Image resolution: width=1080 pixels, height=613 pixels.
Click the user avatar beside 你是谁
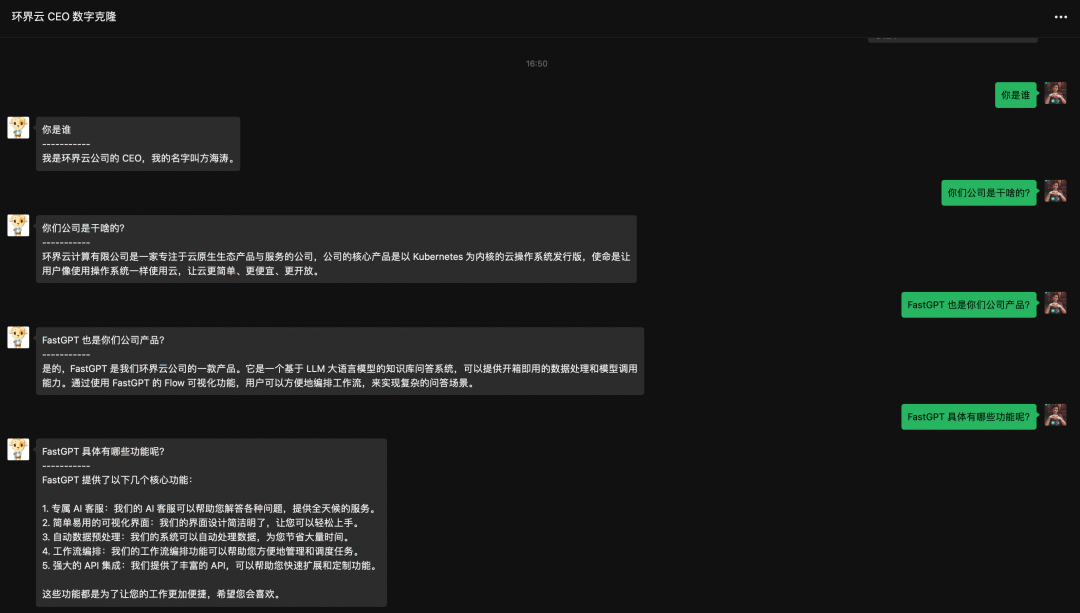[x=1055, y=94]
